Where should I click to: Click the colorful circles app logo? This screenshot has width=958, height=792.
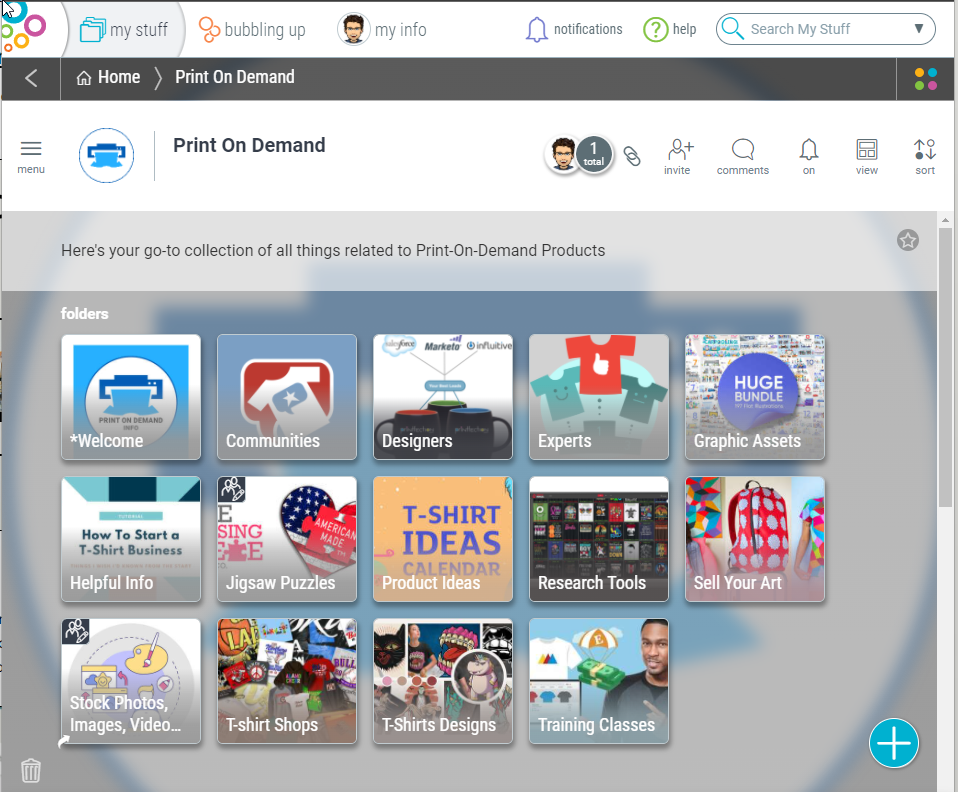(23, 28)
